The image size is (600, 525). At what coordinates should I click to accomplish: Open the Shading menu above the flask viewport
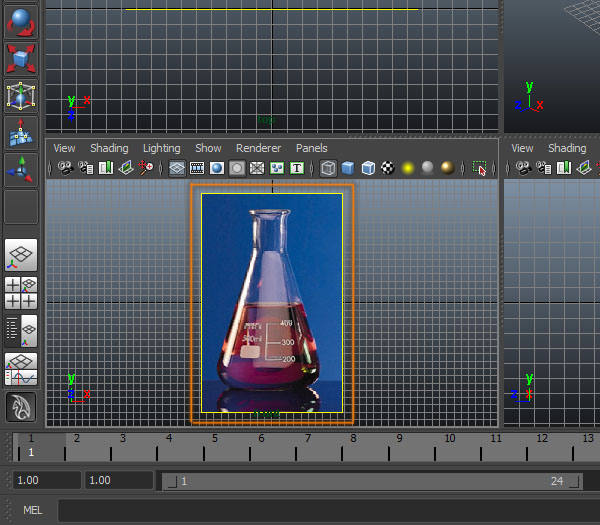click(x=109, y=148)
